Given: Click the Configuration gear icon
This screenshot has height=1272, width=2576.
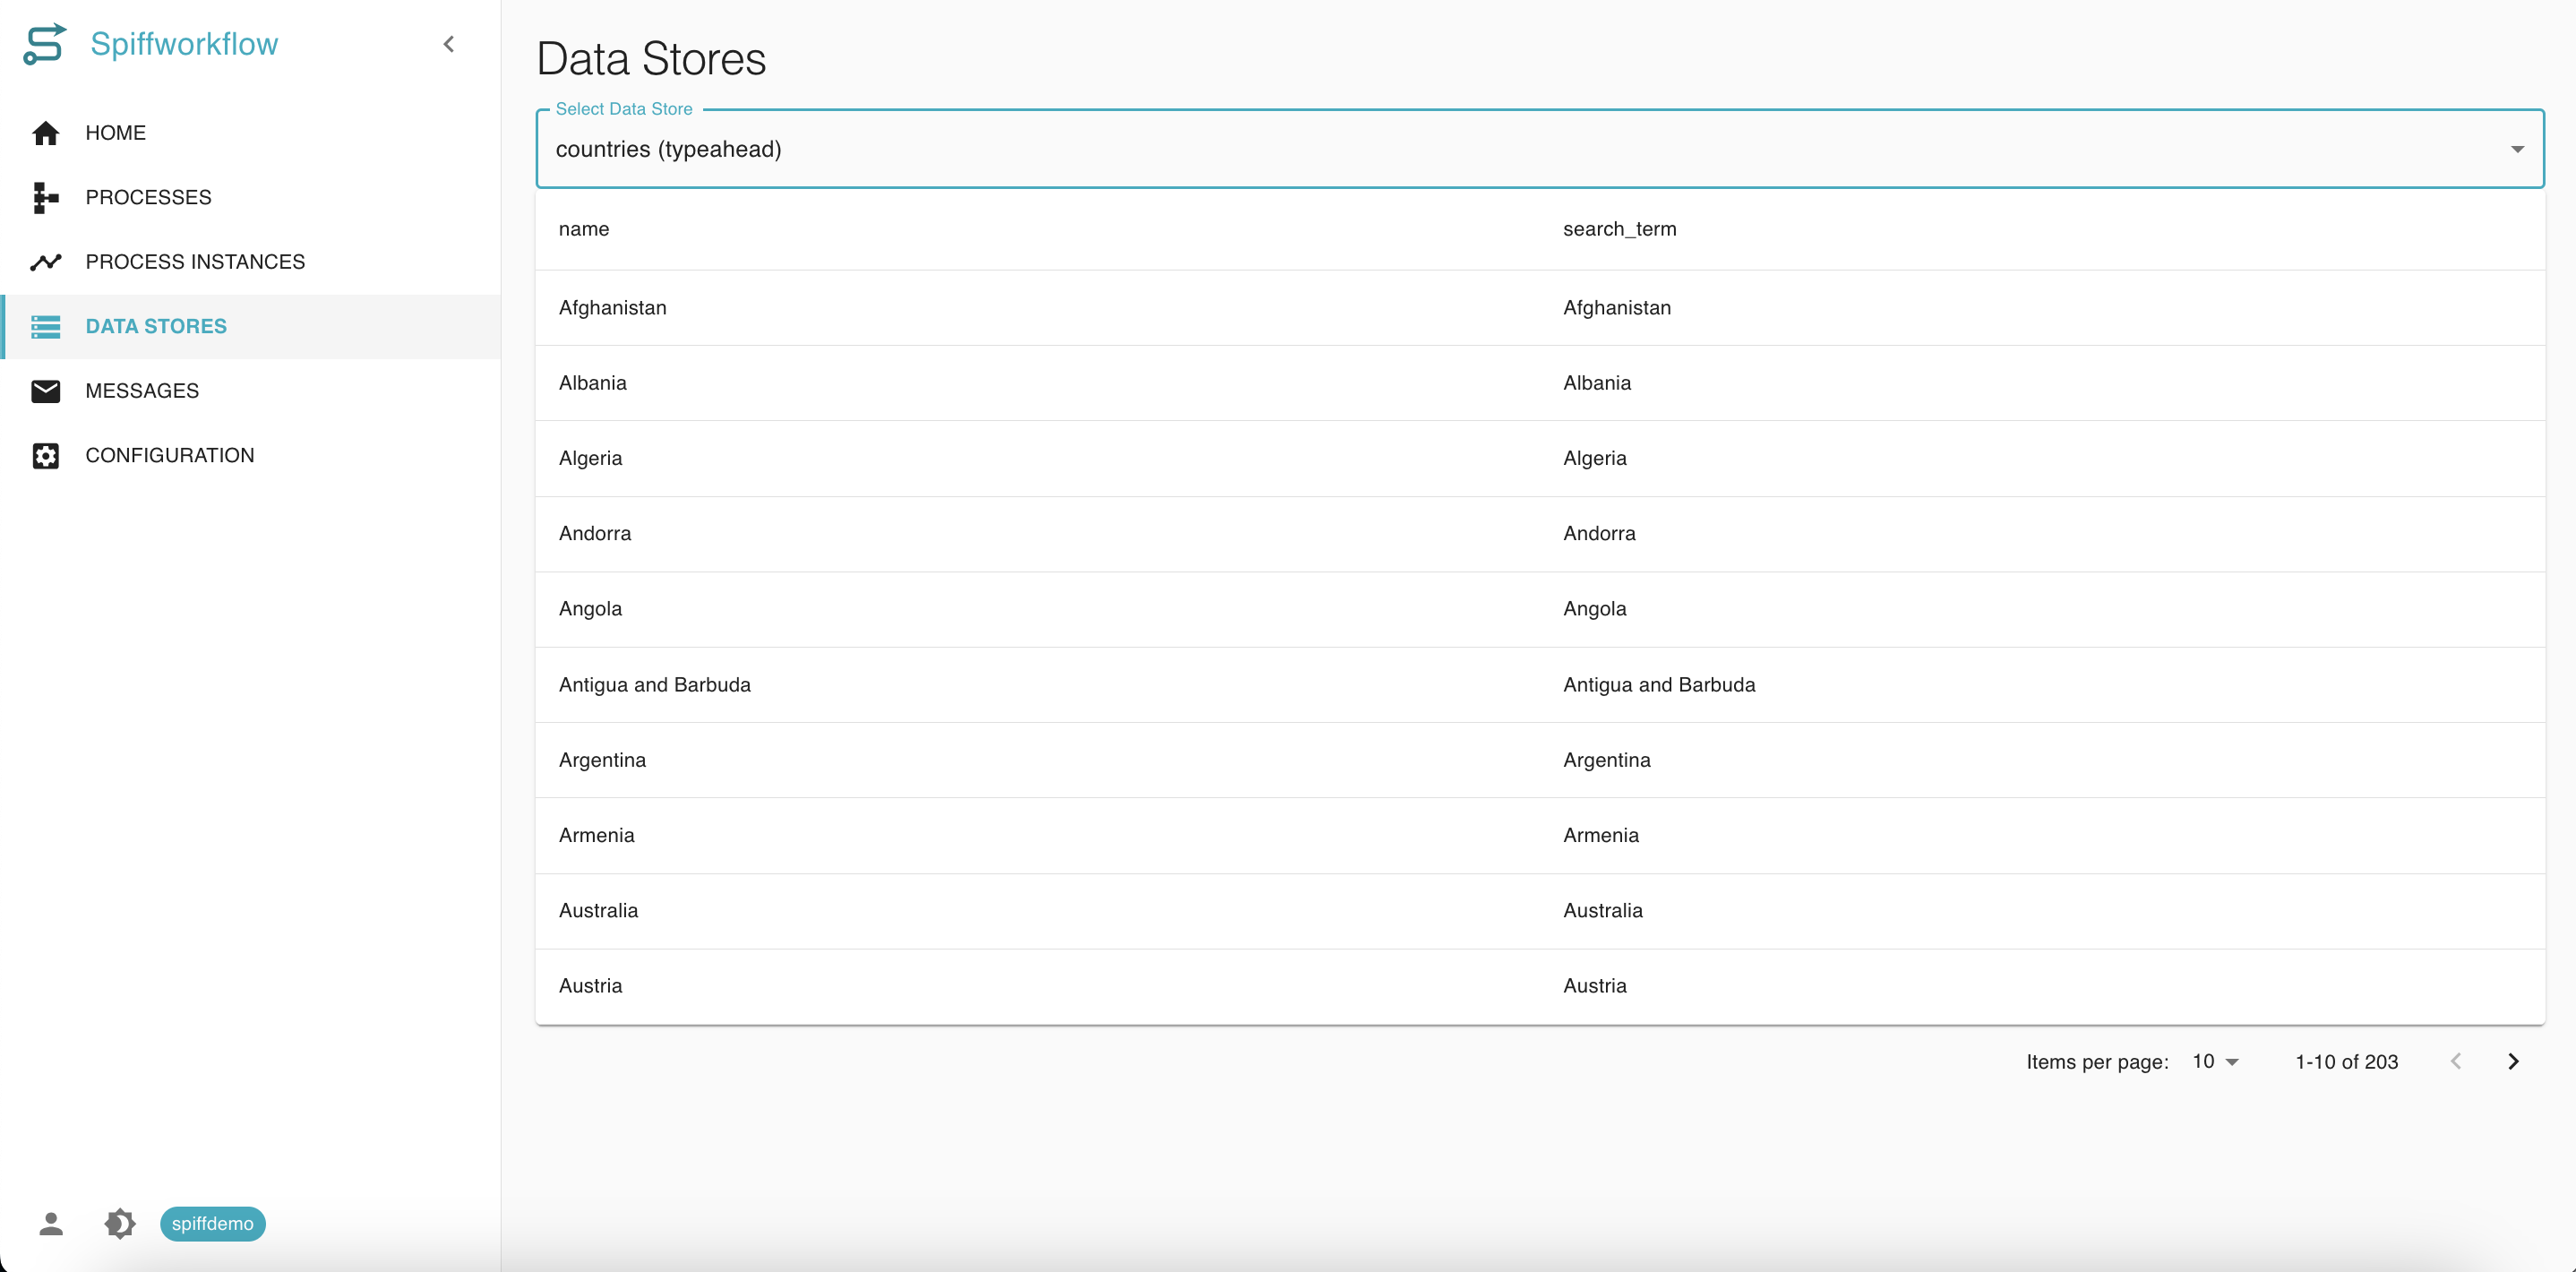Looking at the screenshot, I should pyautogui.click(x=46, y=455).
